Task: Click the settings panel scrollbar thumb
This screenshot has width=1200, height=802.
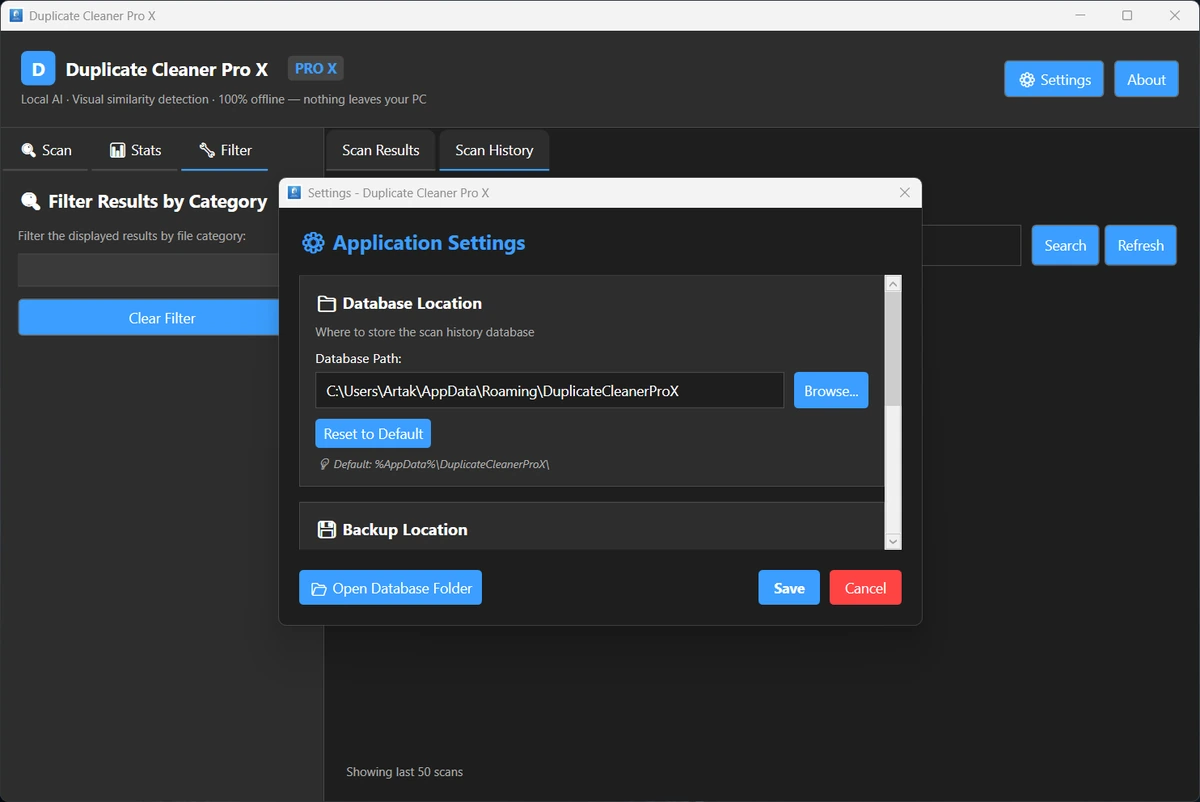Action: pyautogui.click(x=893, y=349)
